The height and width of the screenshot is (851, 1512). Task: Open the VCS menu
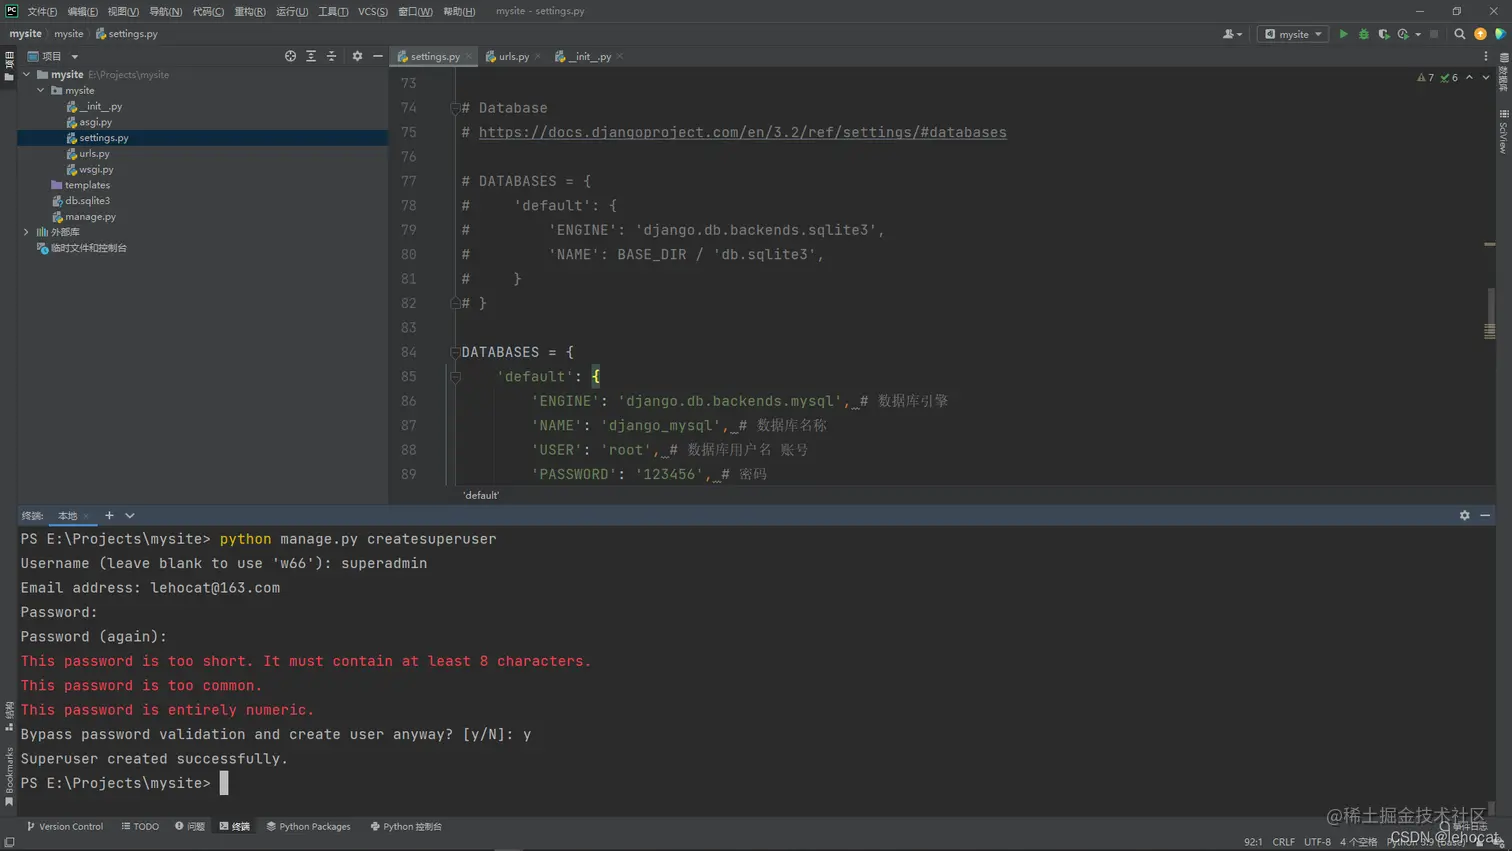pos(373,11)
